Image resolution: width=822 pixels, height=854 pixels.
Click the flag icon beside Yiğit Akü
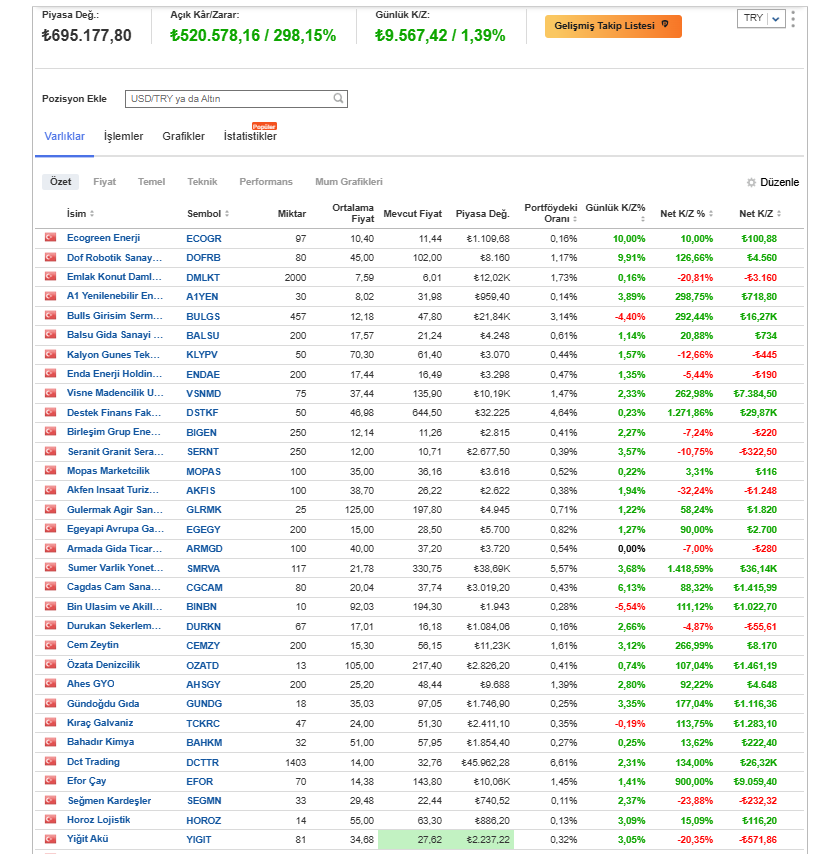coord(51,839)
